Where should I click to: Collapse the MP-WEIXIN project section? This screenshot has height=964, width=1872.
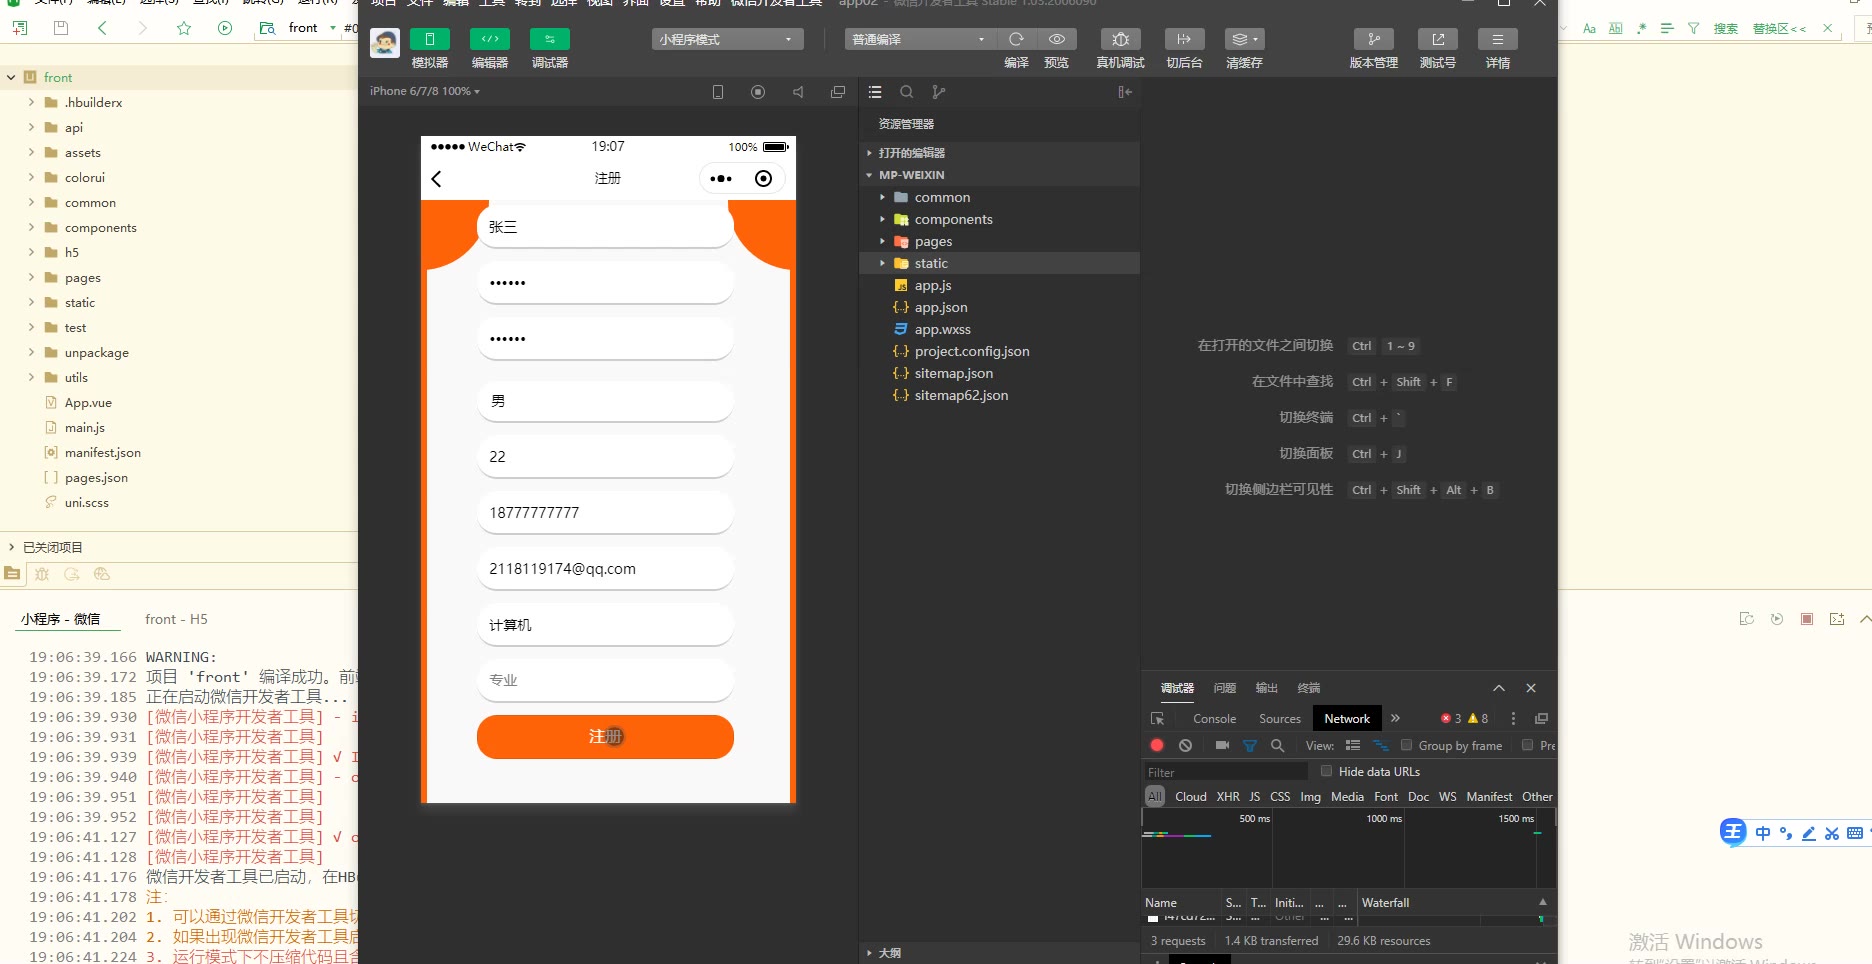(1000, 175)
